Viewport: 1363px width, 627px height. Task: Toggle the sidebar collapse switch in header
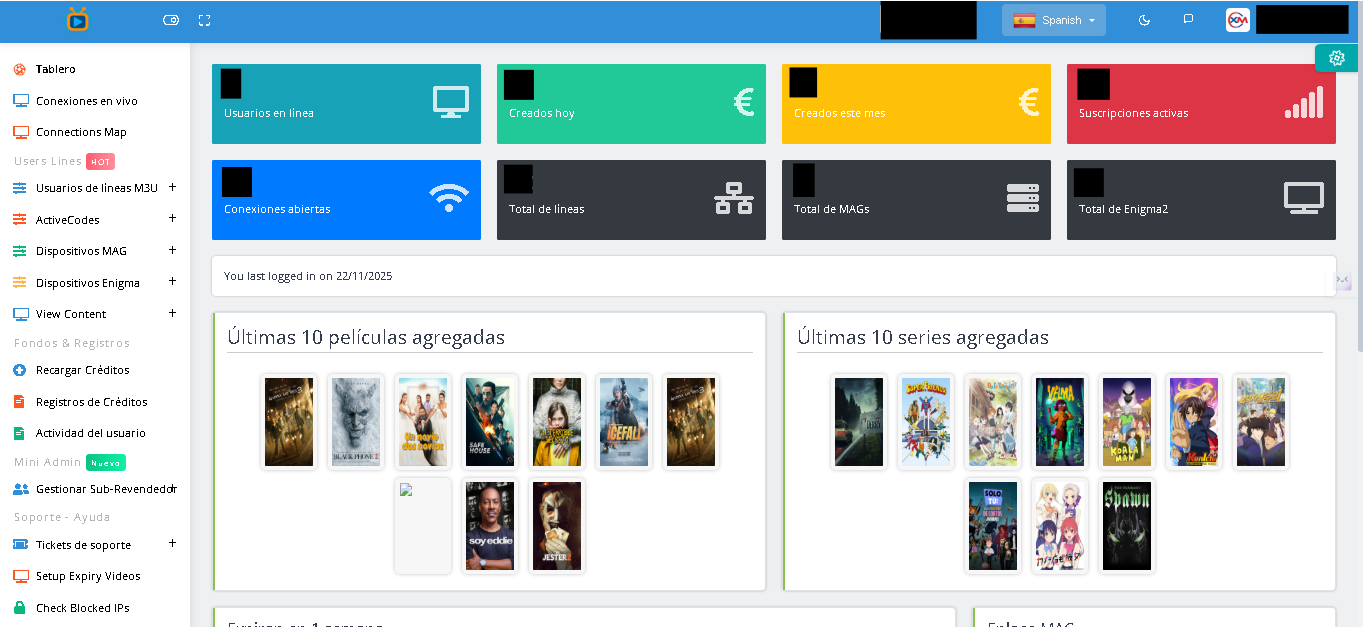coord(170,20)
